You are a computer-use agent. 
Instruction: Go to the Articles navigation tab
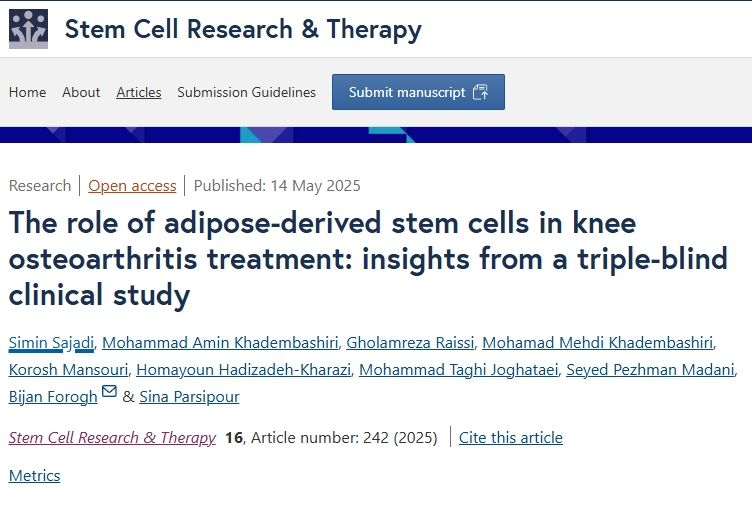point(139,92)
